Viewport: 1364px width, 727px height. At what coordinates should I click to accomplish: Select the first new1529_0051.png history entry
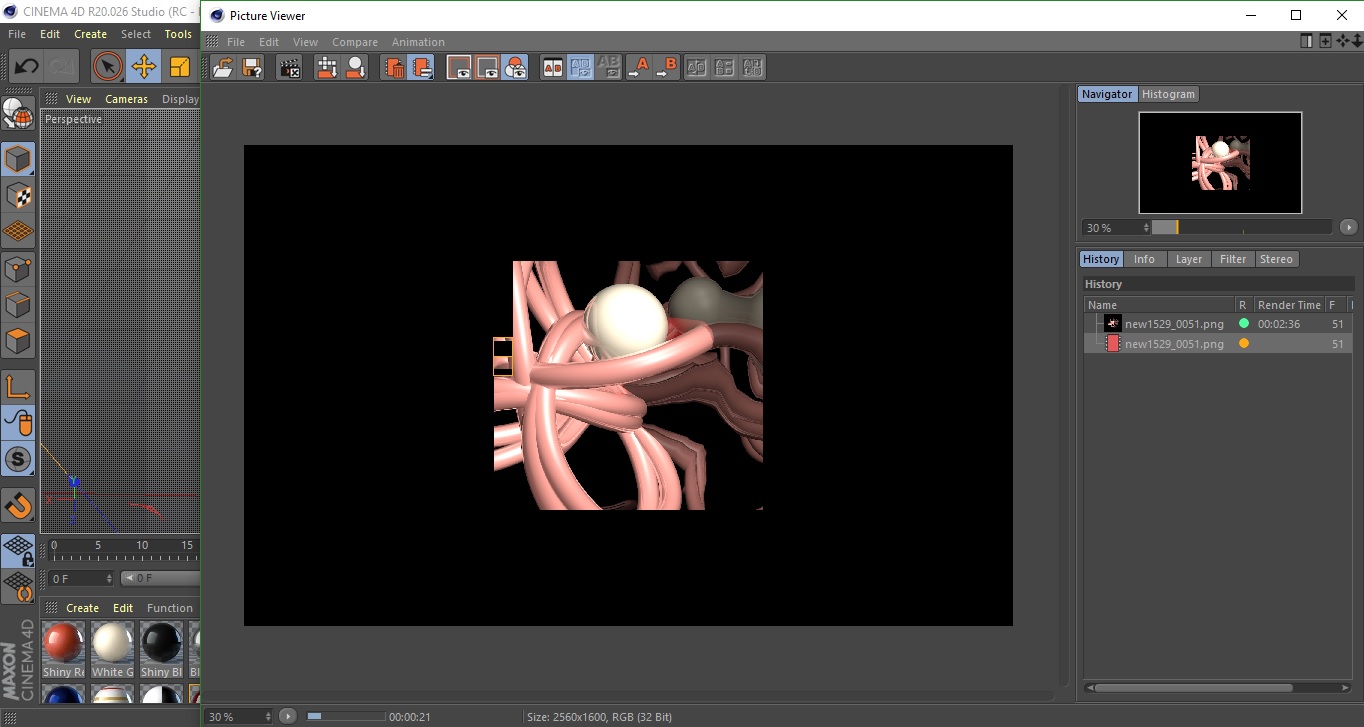1173,324
